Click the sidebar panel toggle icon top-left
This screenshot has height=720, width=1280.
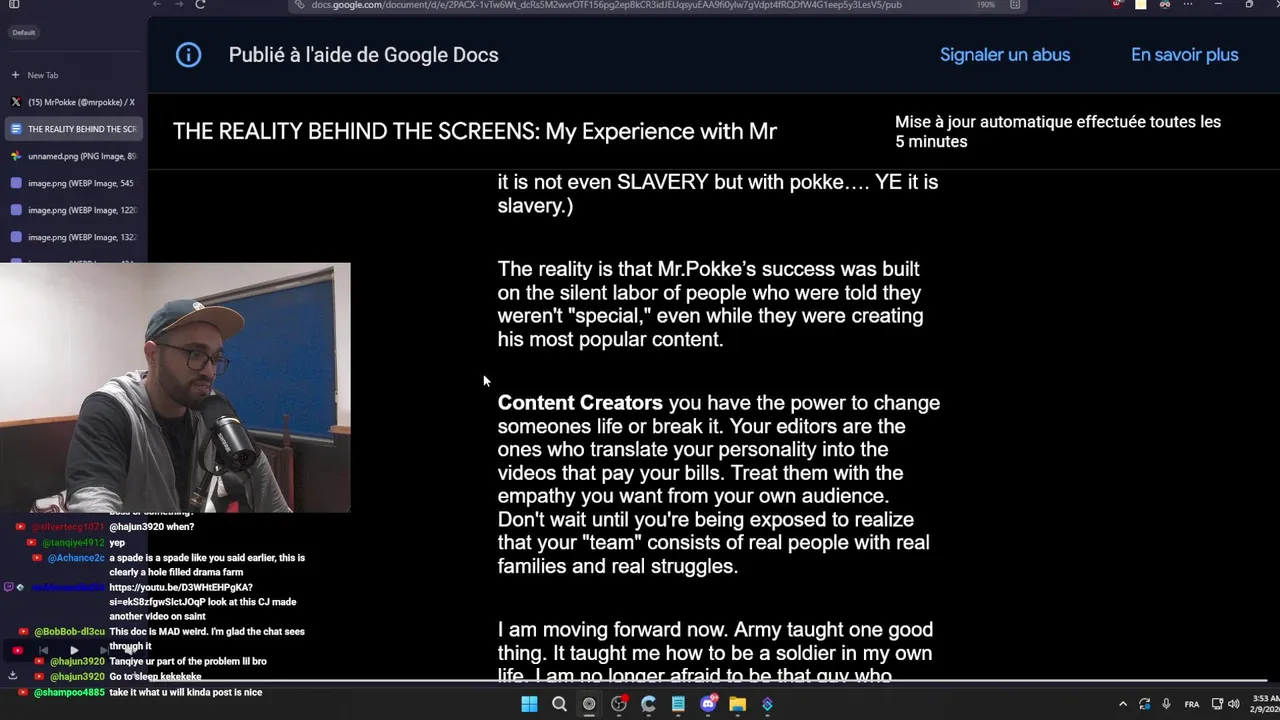14,5
